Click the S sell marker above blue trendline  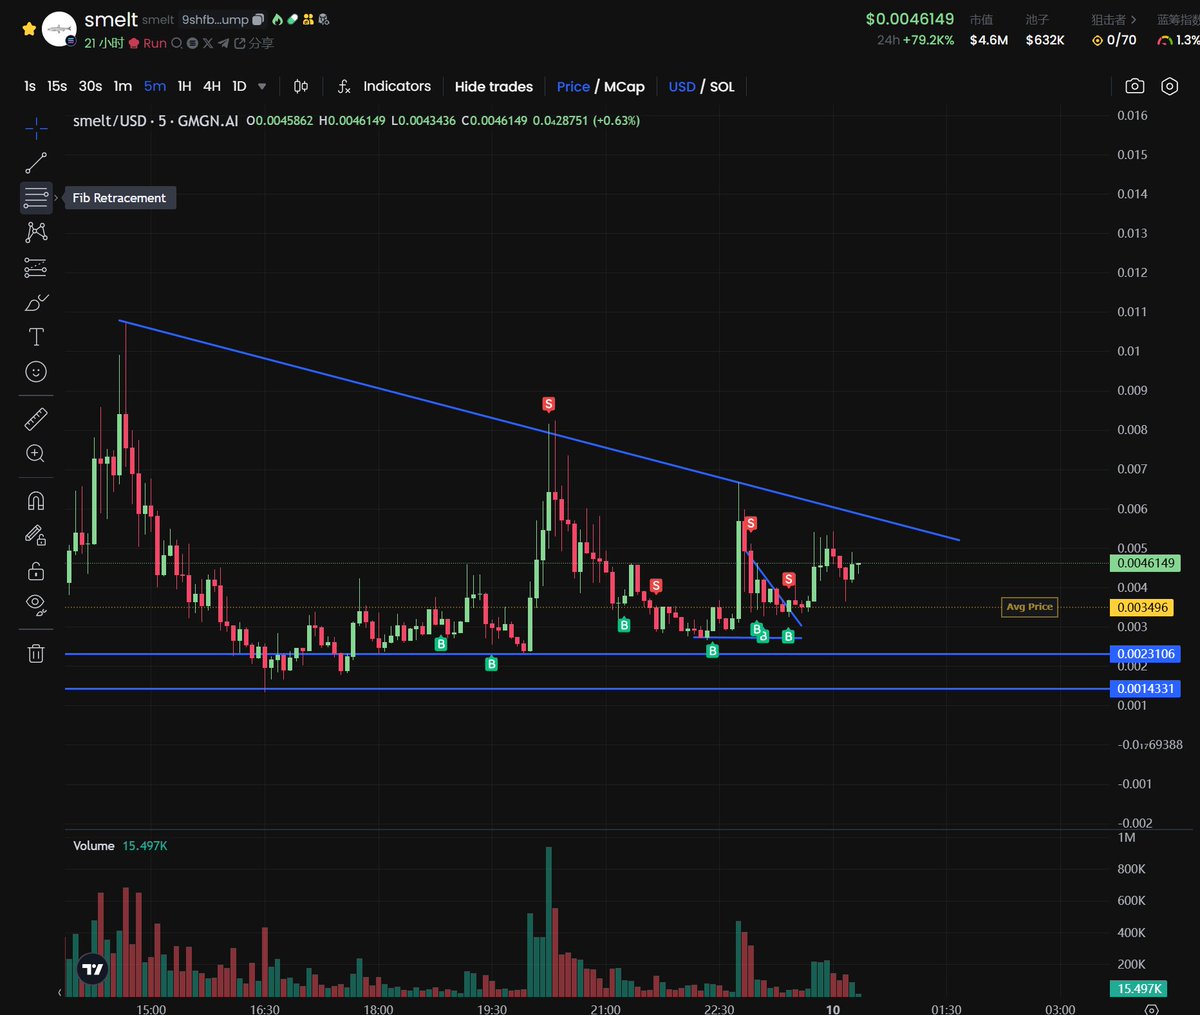coord(548,404)
